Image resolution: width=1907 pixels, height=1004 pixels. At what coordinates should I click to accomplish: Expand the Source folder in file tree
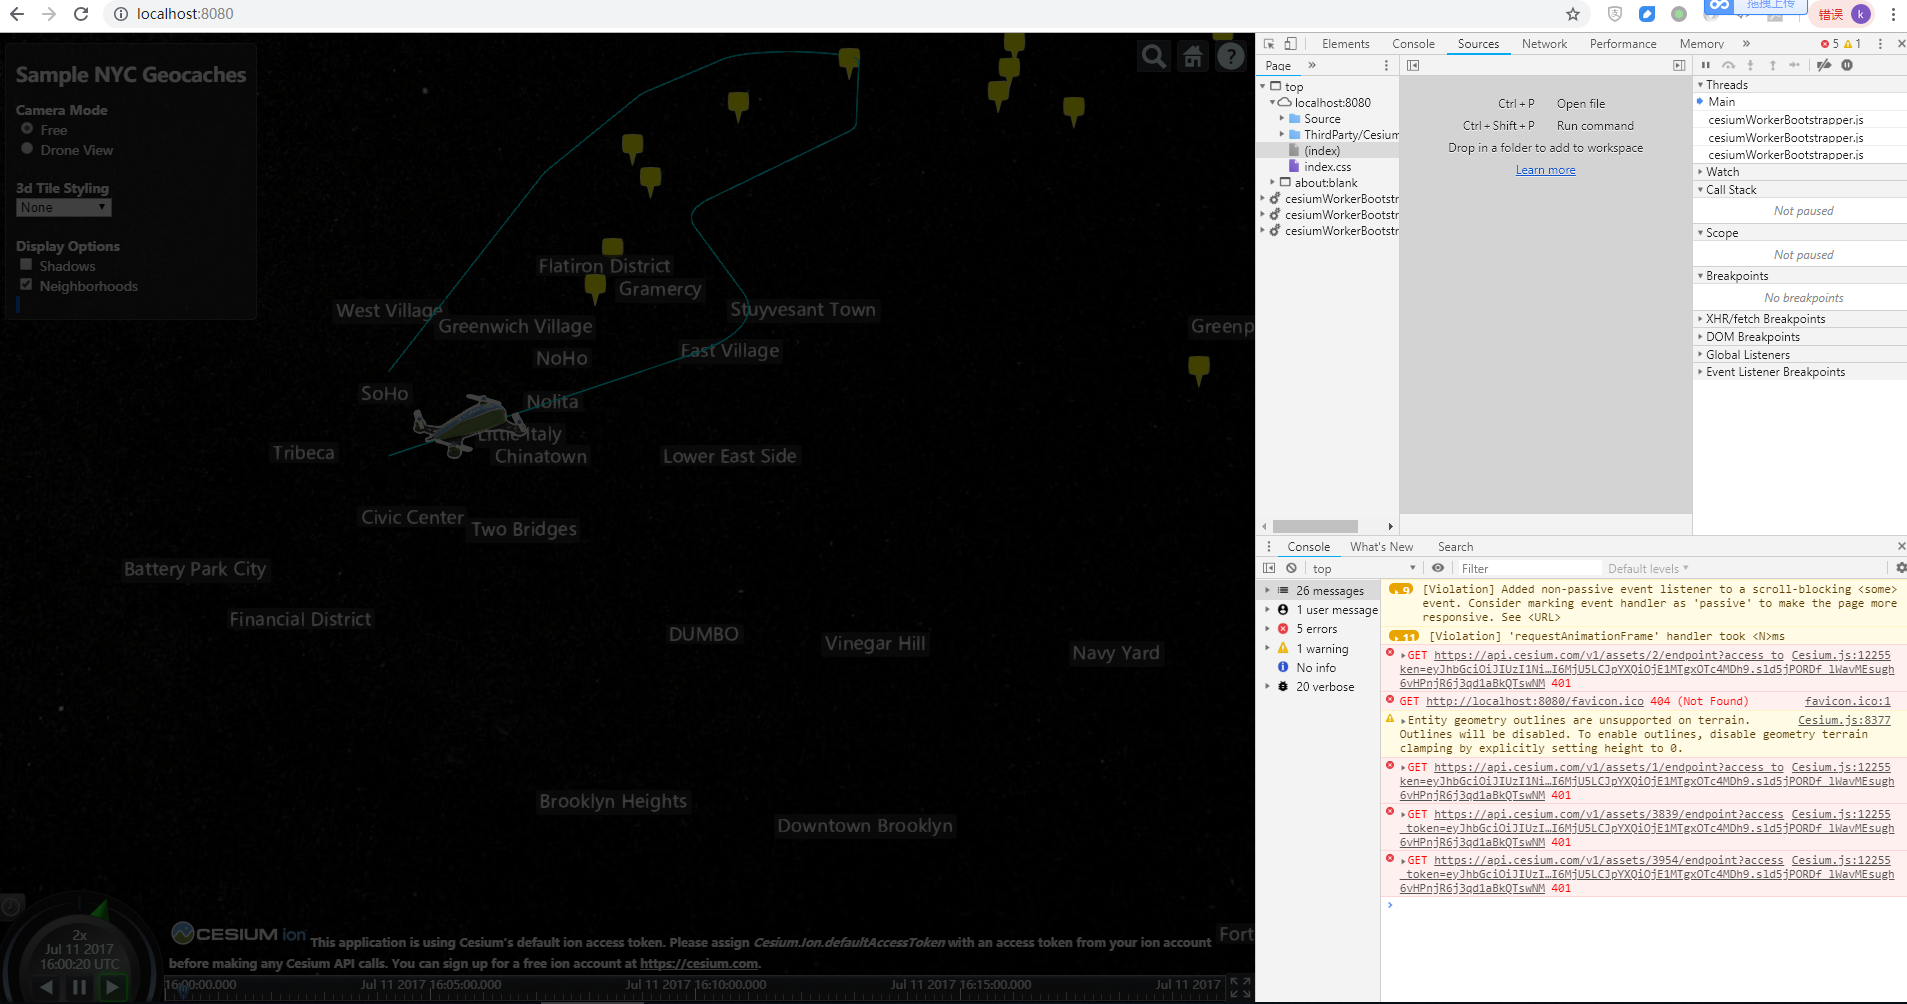[x=1282, y=118]
